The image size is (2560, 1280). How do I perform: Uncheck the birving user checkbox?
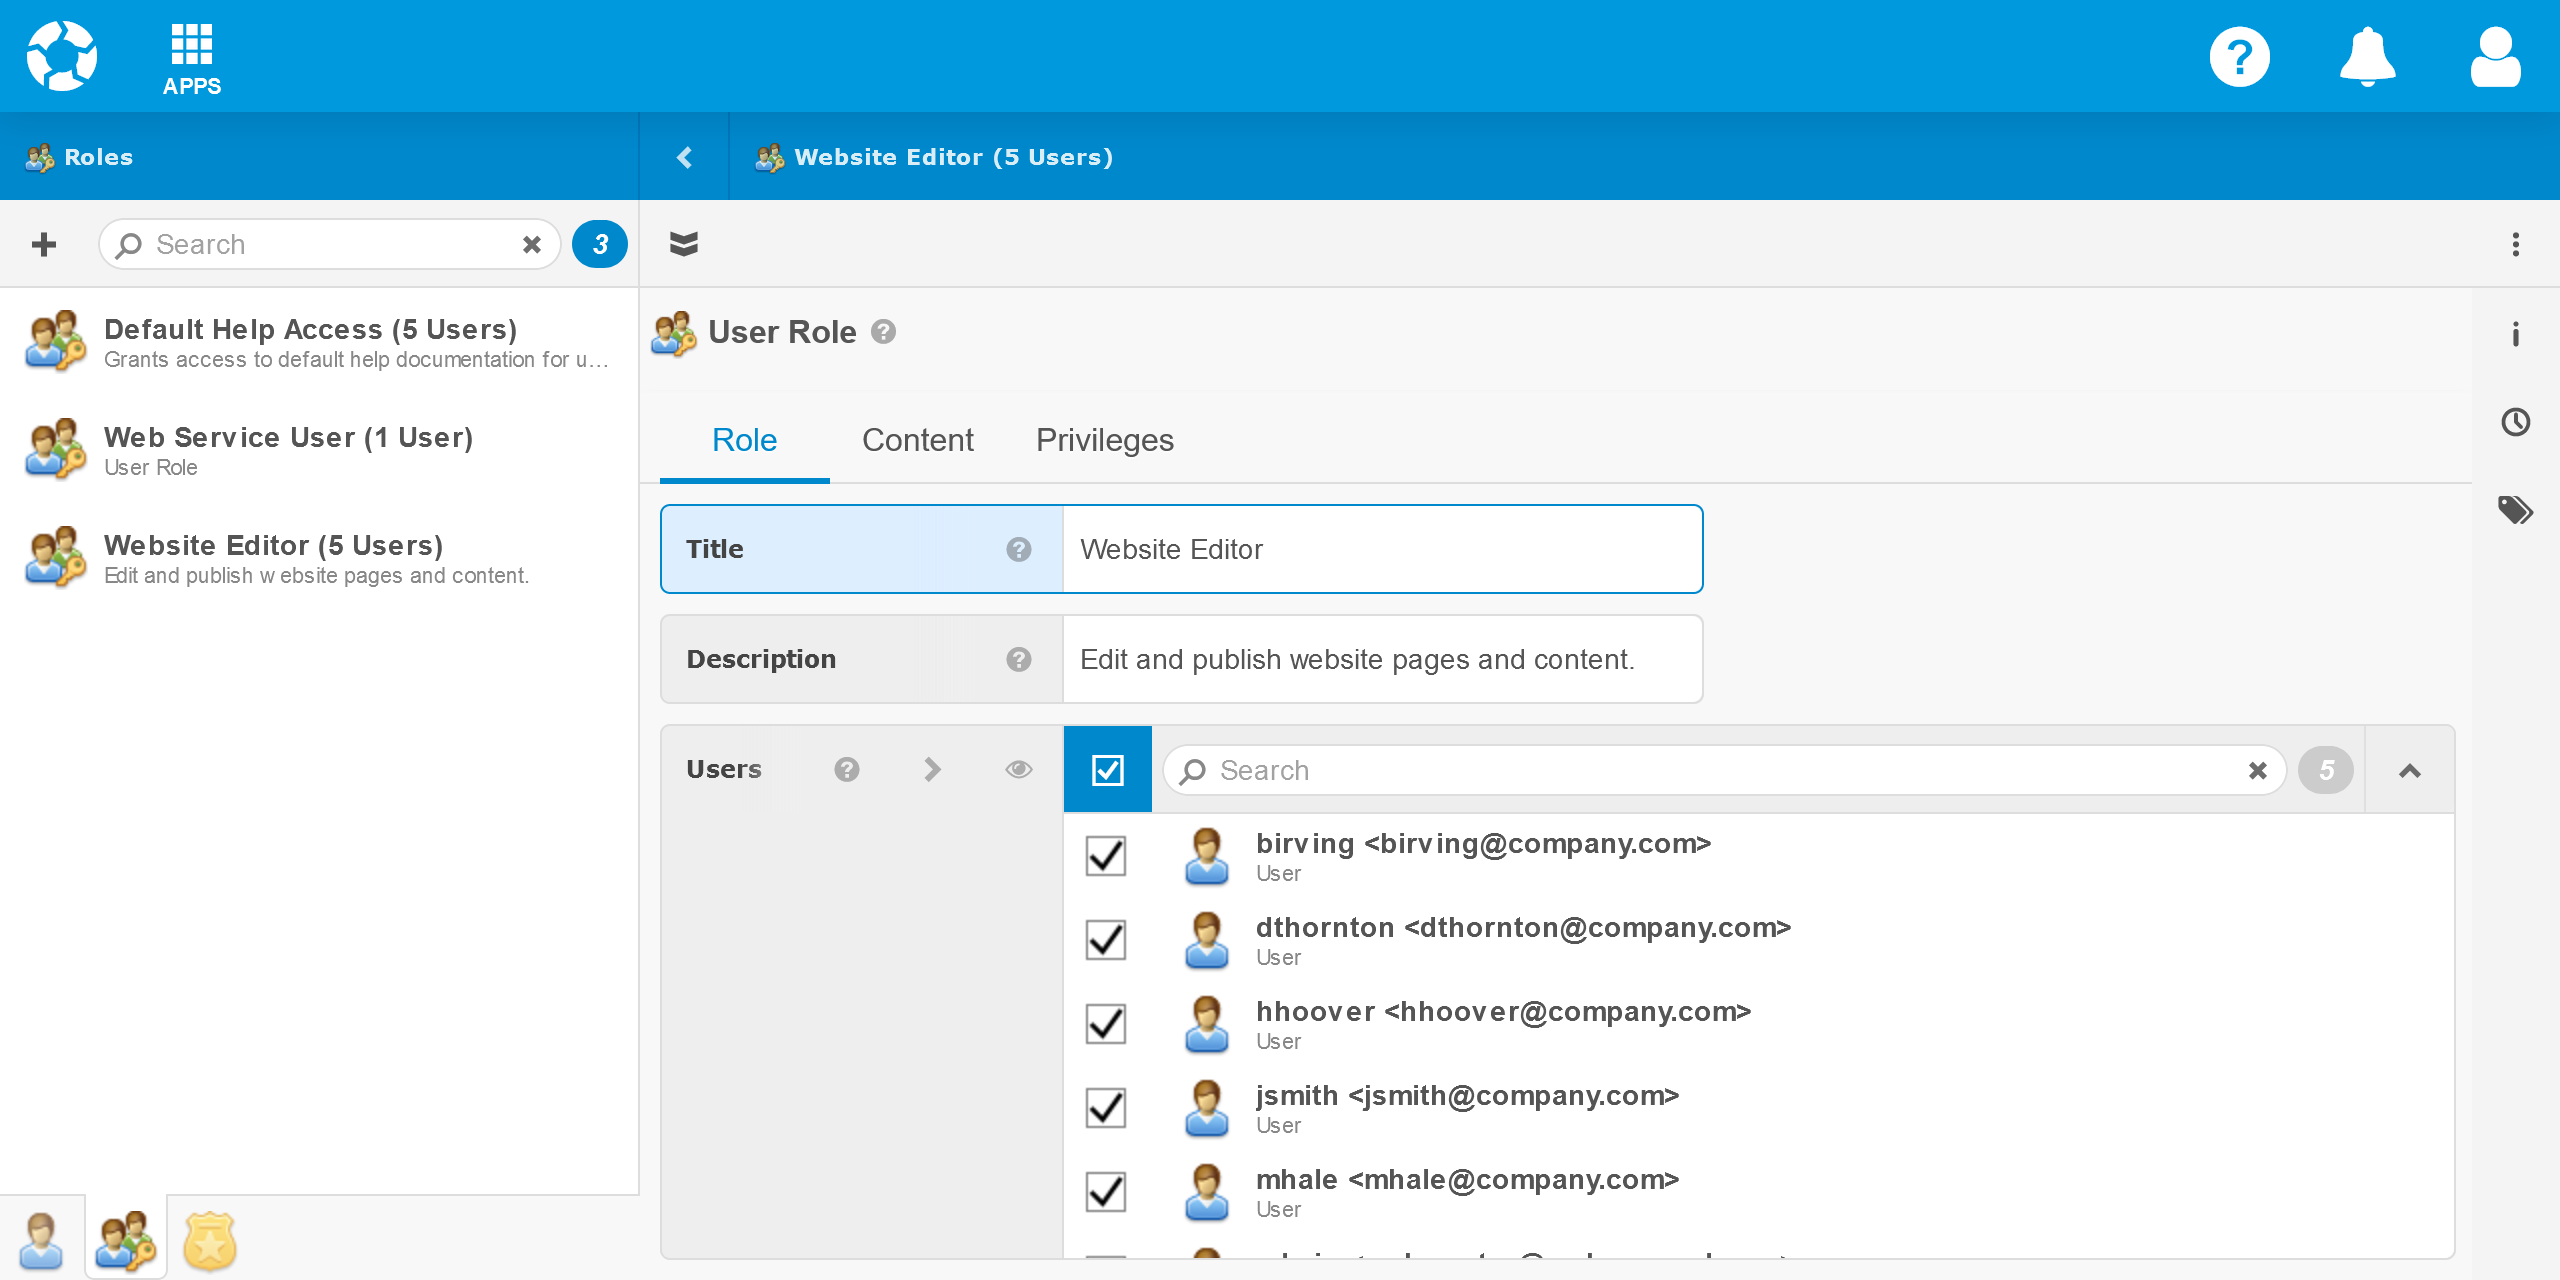point(1106,856)
